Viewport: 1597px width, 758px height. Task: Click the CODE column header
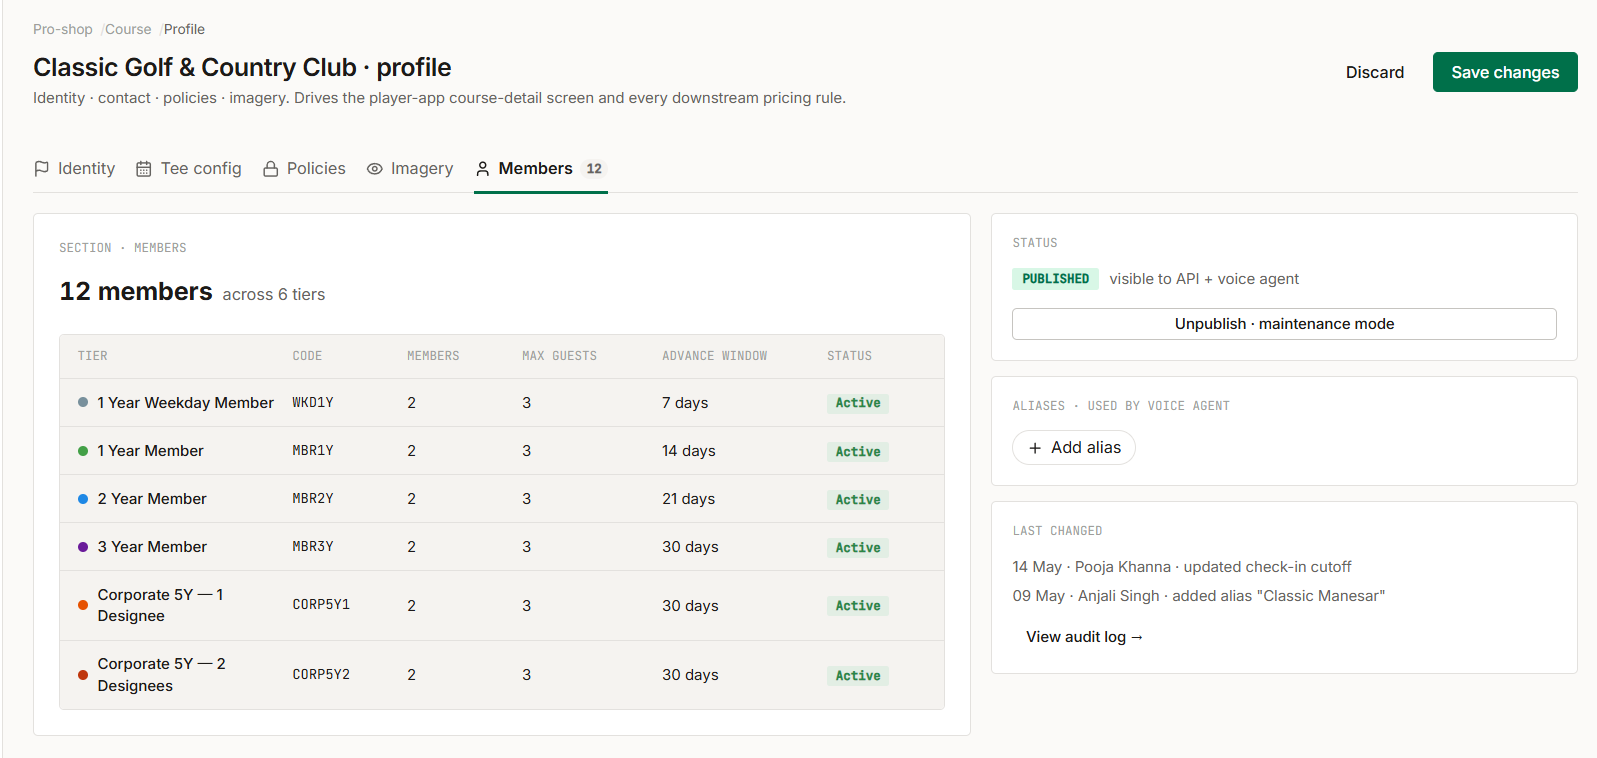(307, 356)
